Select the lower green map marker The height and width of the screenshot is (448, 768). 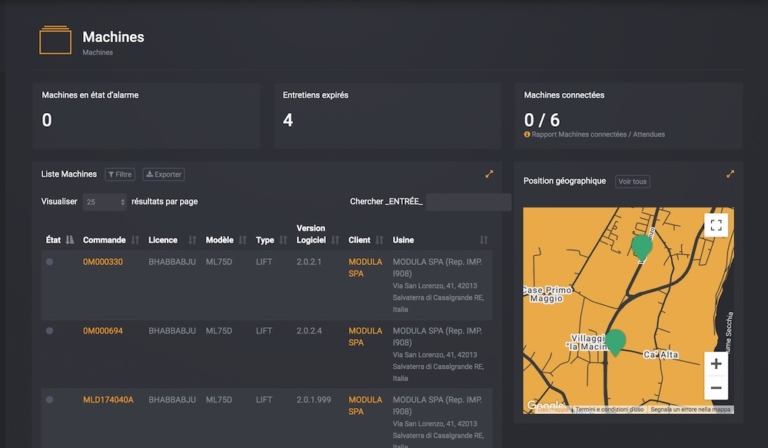pyautogui.click(x=616, y=342)
